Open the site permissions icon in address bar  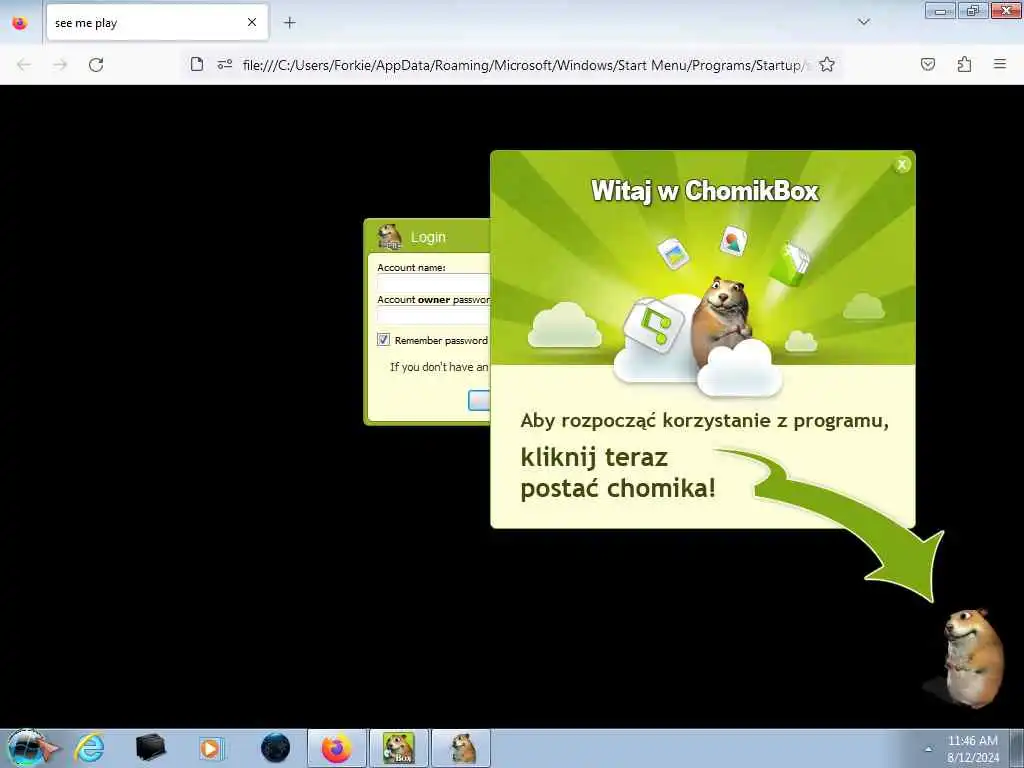tap(225, 65)
